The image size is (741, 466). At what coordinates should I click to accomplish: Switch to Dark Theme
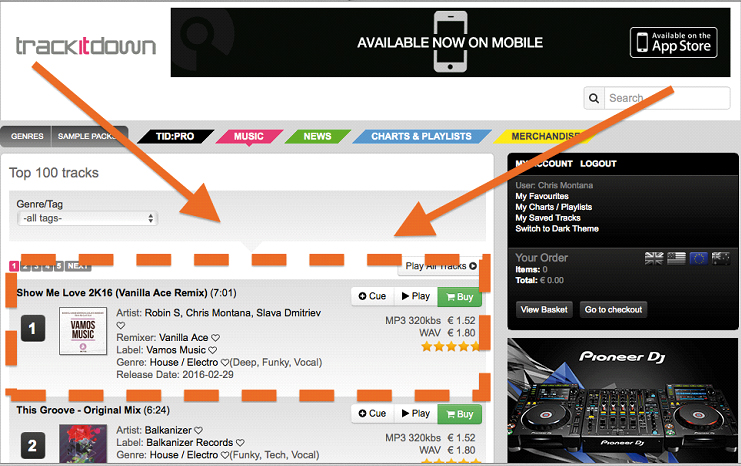[x=557, y=229]
